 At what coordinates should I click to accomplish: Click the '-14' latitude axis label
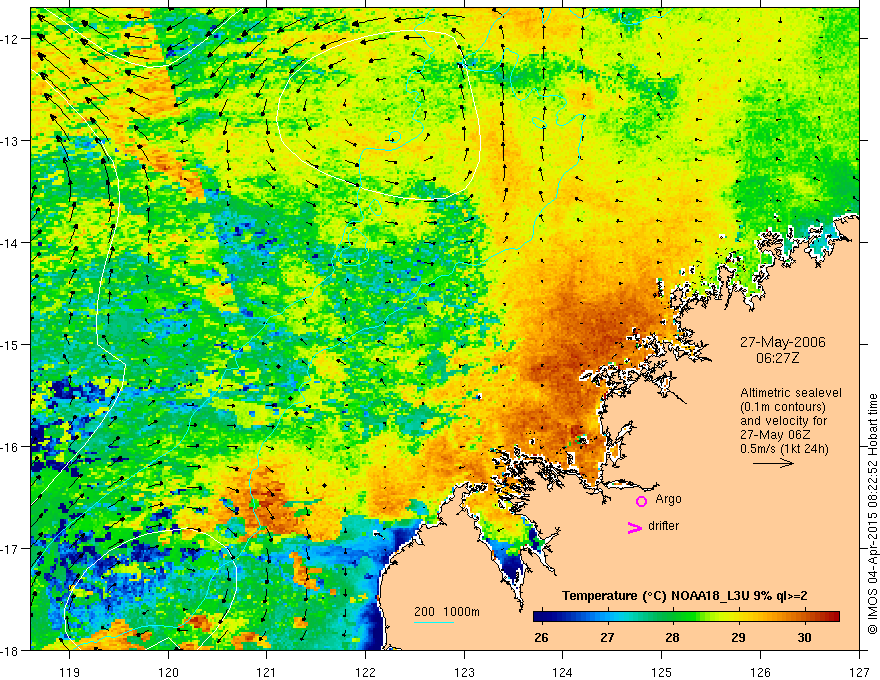tap(10, 243)
